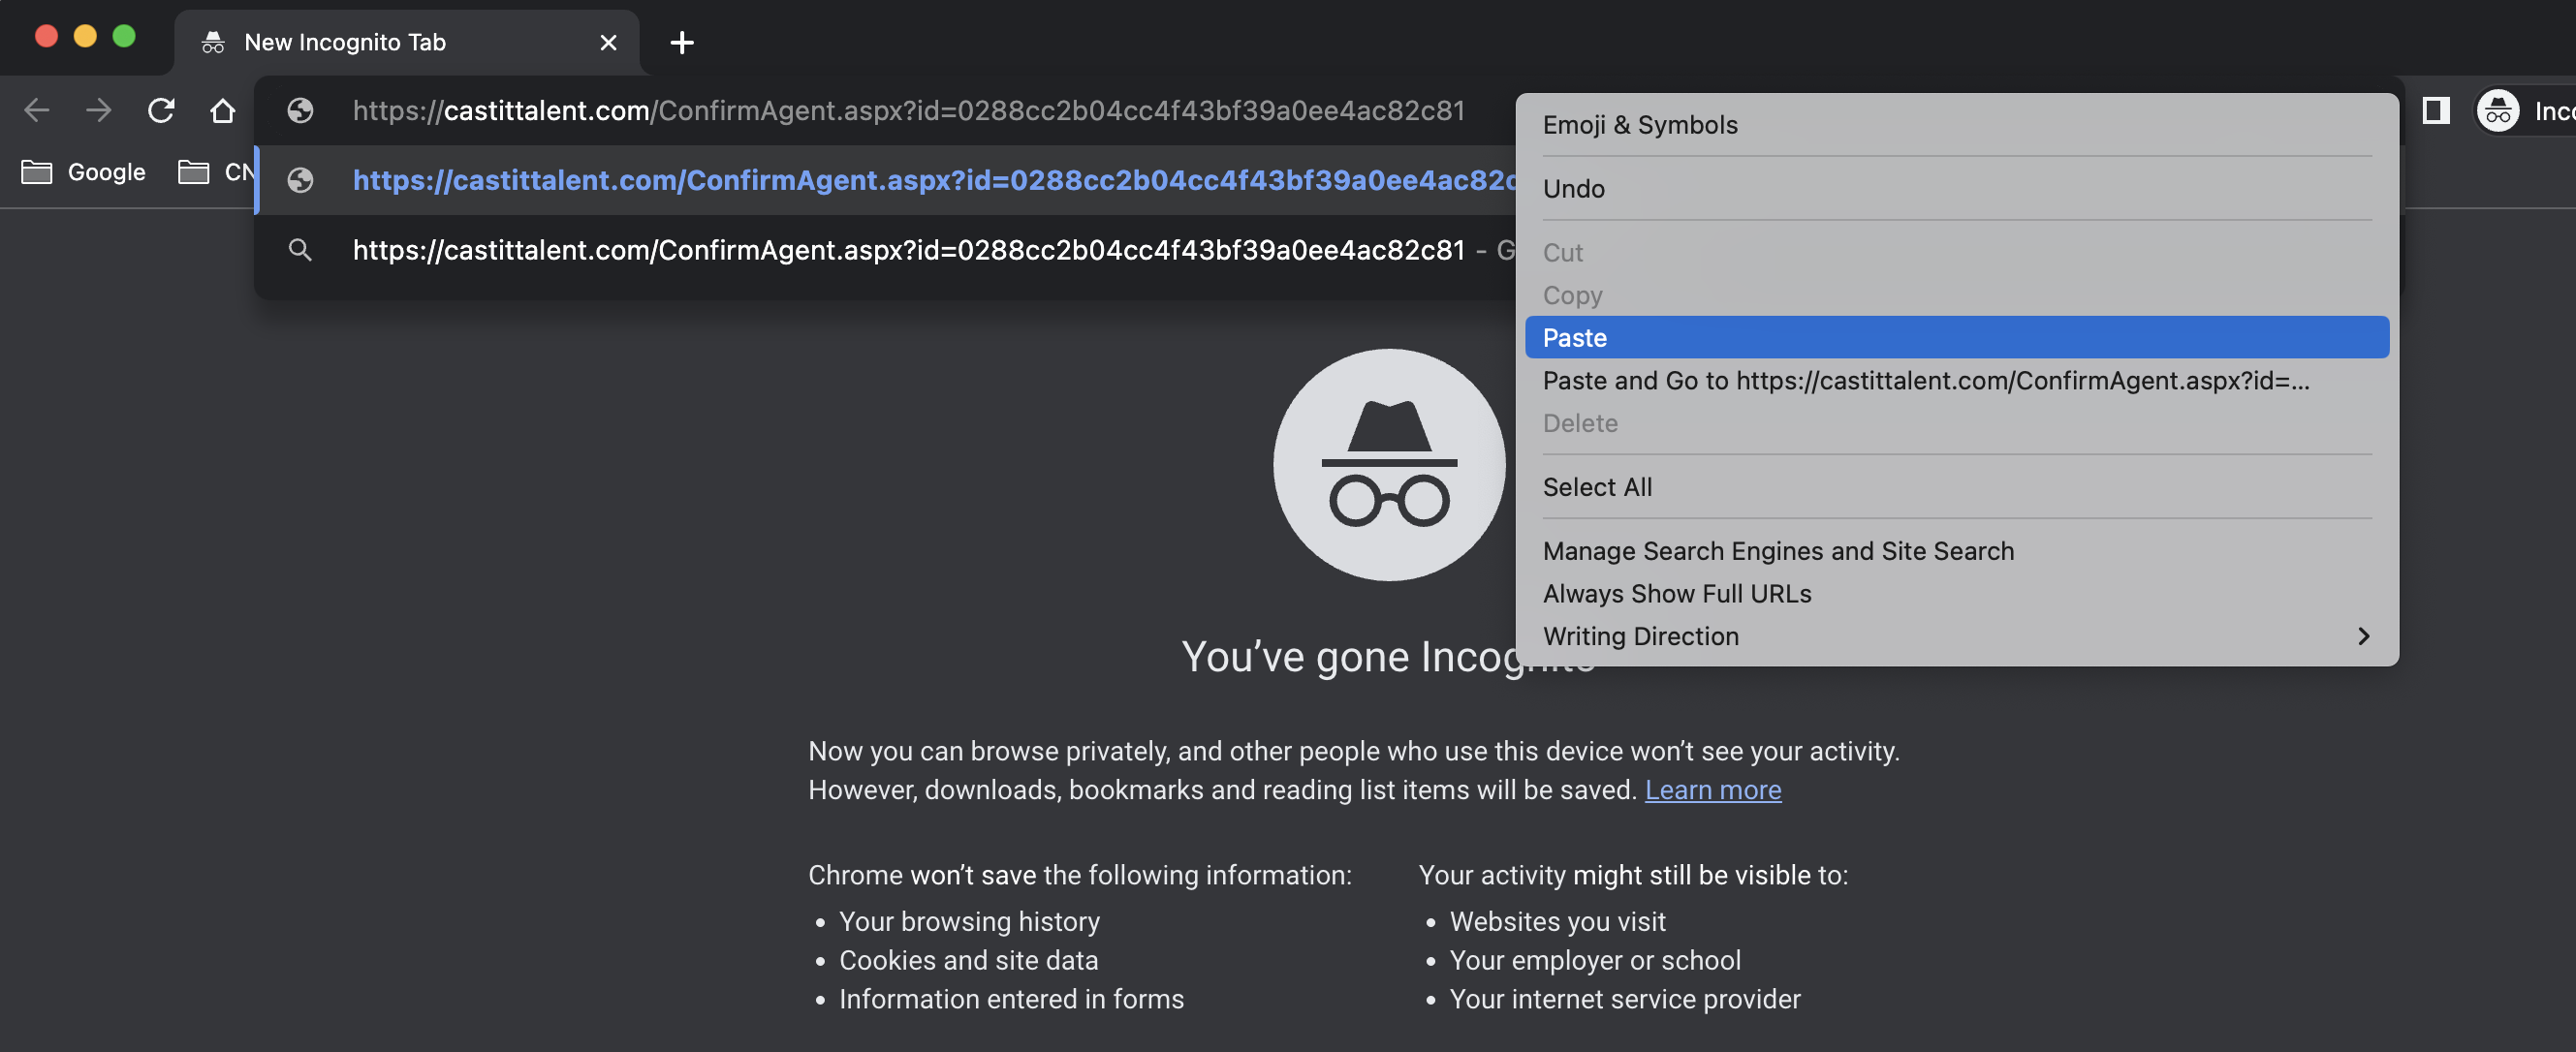Toggle the side panel icon

point(2435,110)
